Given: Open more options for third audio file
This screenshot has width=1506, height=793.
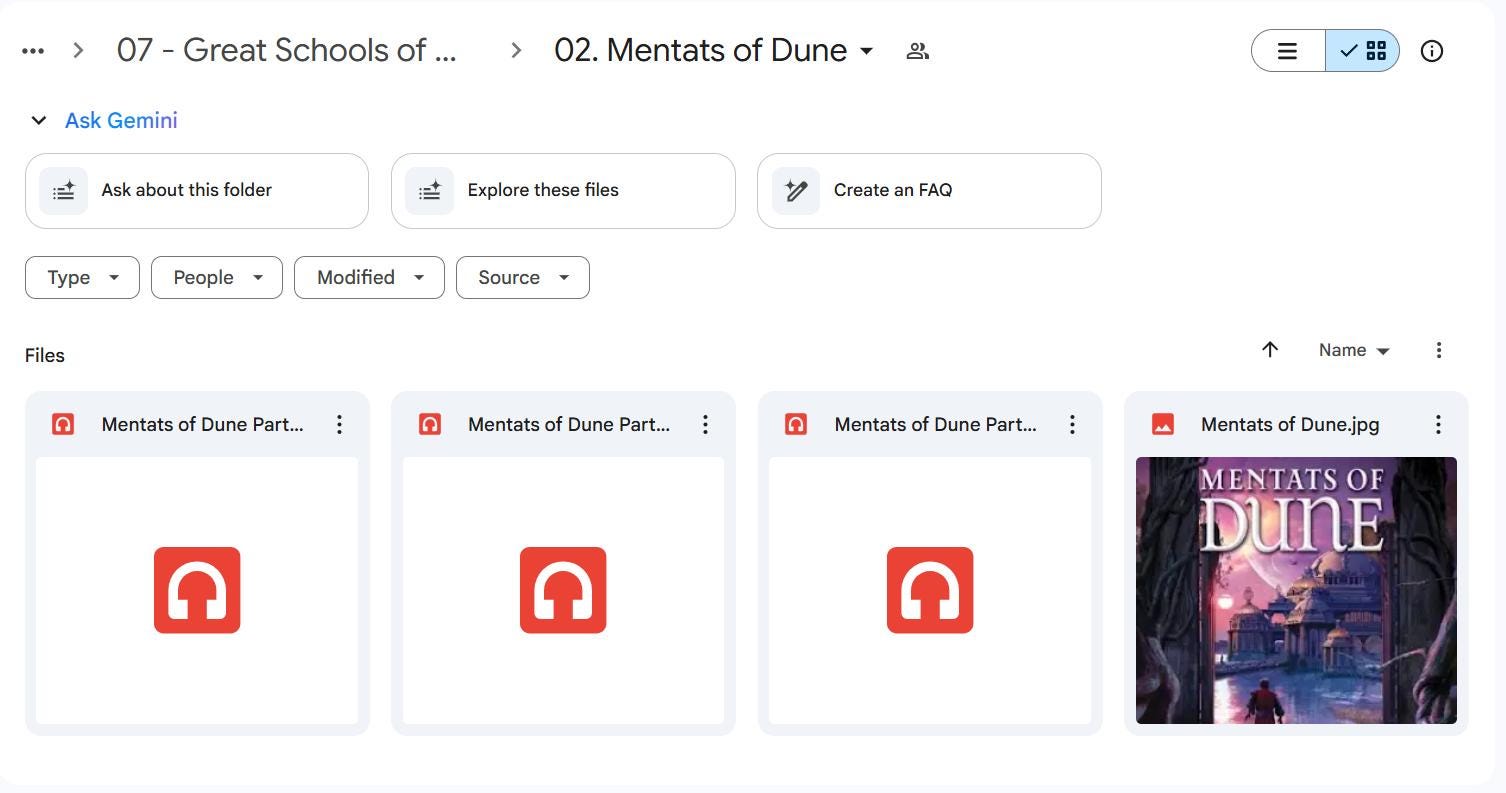Looking at the screenshot, I should pyautogui.click(x=1072, y=425).
